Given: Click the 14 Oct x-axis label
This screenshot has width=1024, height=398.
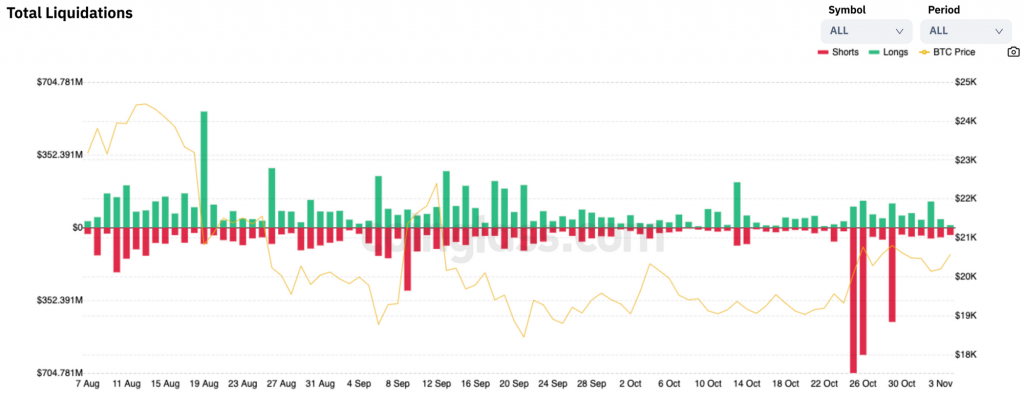Looking at the screenshot, I should coord(746,384).
